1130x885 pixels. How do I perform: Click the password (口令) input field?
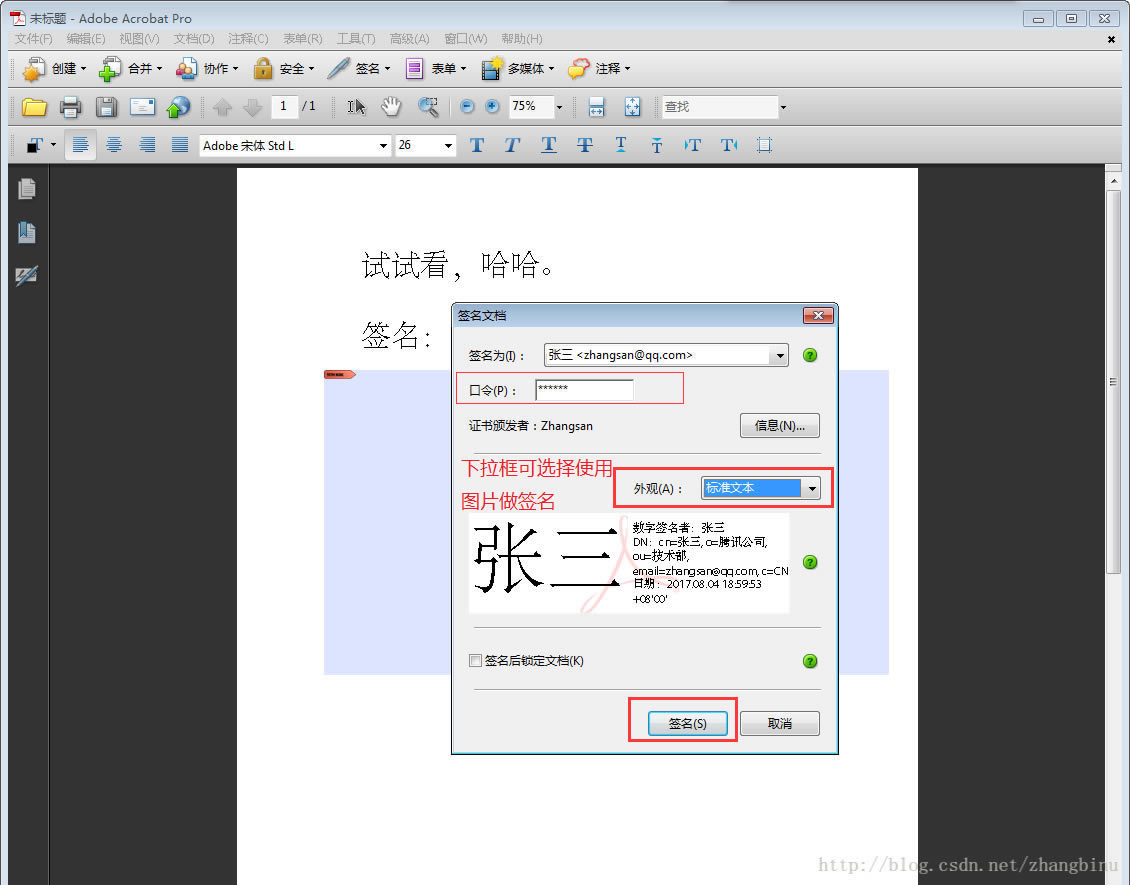click(584, 390)
